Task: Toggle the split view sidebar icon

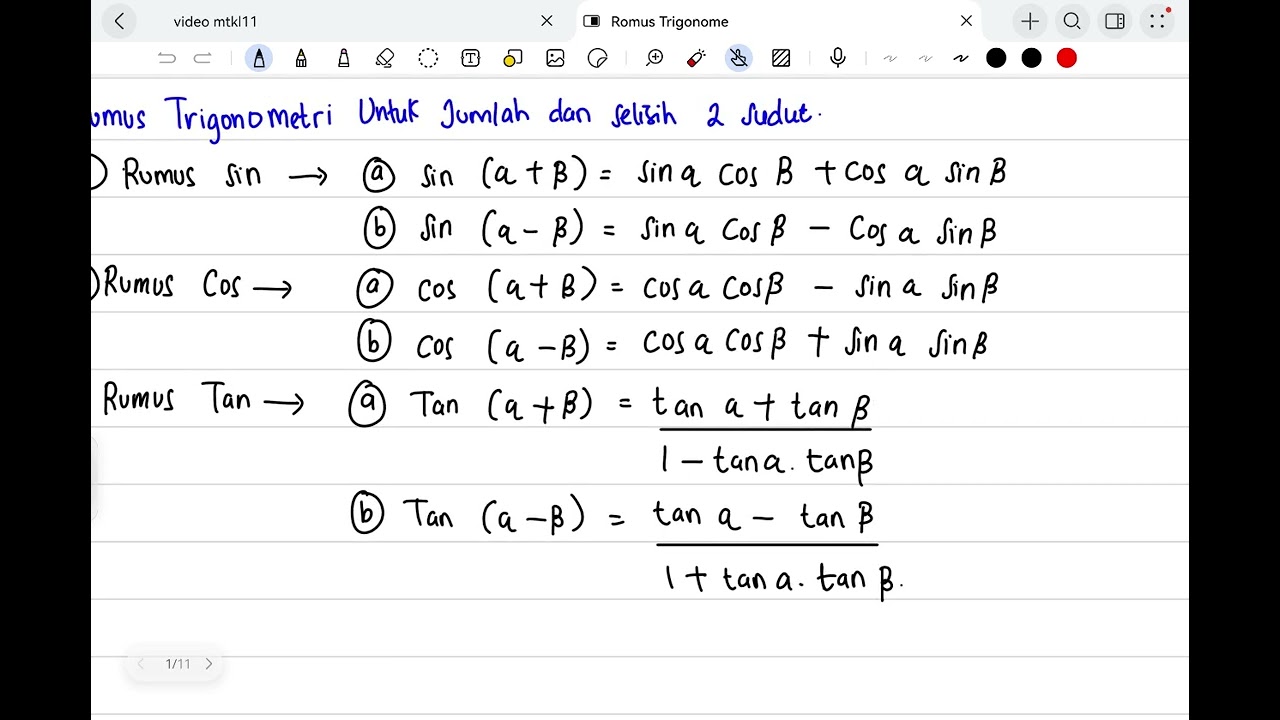Action: point(1115,21)
